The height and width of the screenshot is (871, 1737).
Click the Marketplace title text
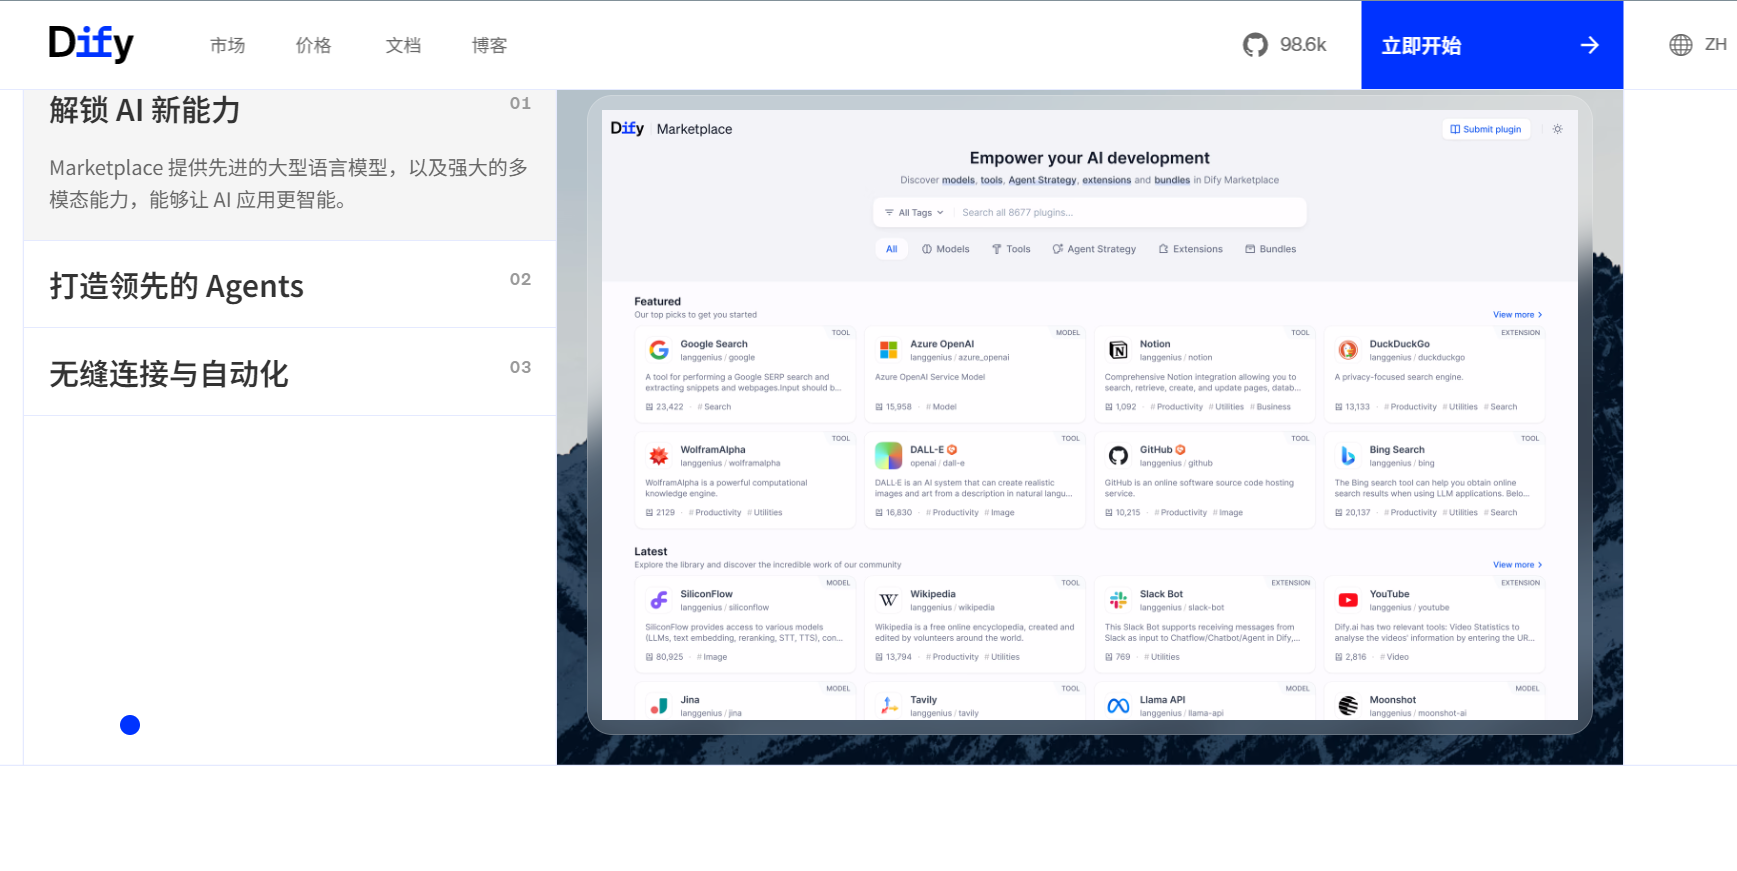[694, 129]
